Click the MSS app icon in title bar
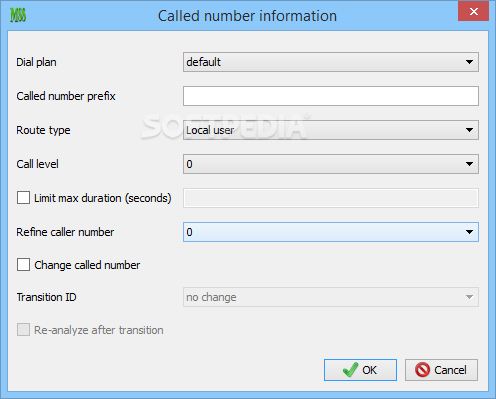 click(18, 15)
